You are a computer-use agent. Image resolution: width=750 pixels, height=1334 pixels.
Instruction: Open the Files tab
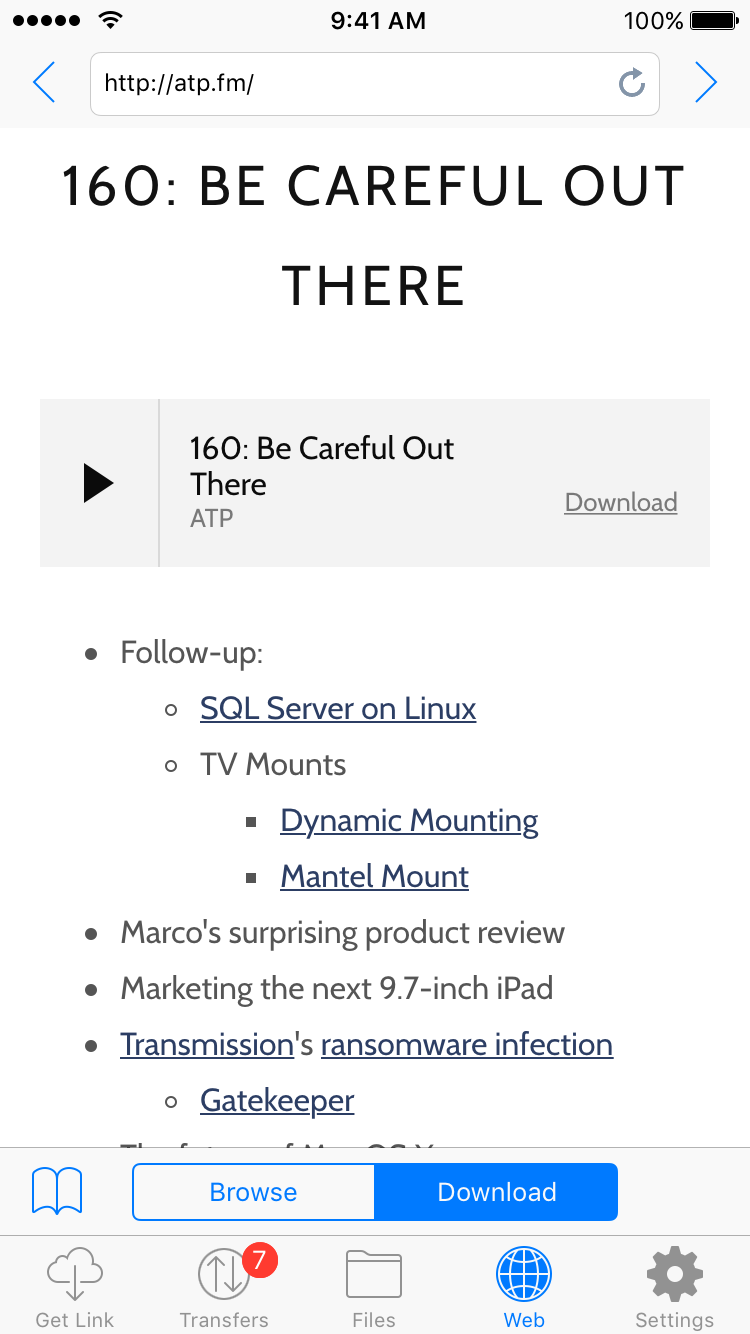(x=374, y=1288)
